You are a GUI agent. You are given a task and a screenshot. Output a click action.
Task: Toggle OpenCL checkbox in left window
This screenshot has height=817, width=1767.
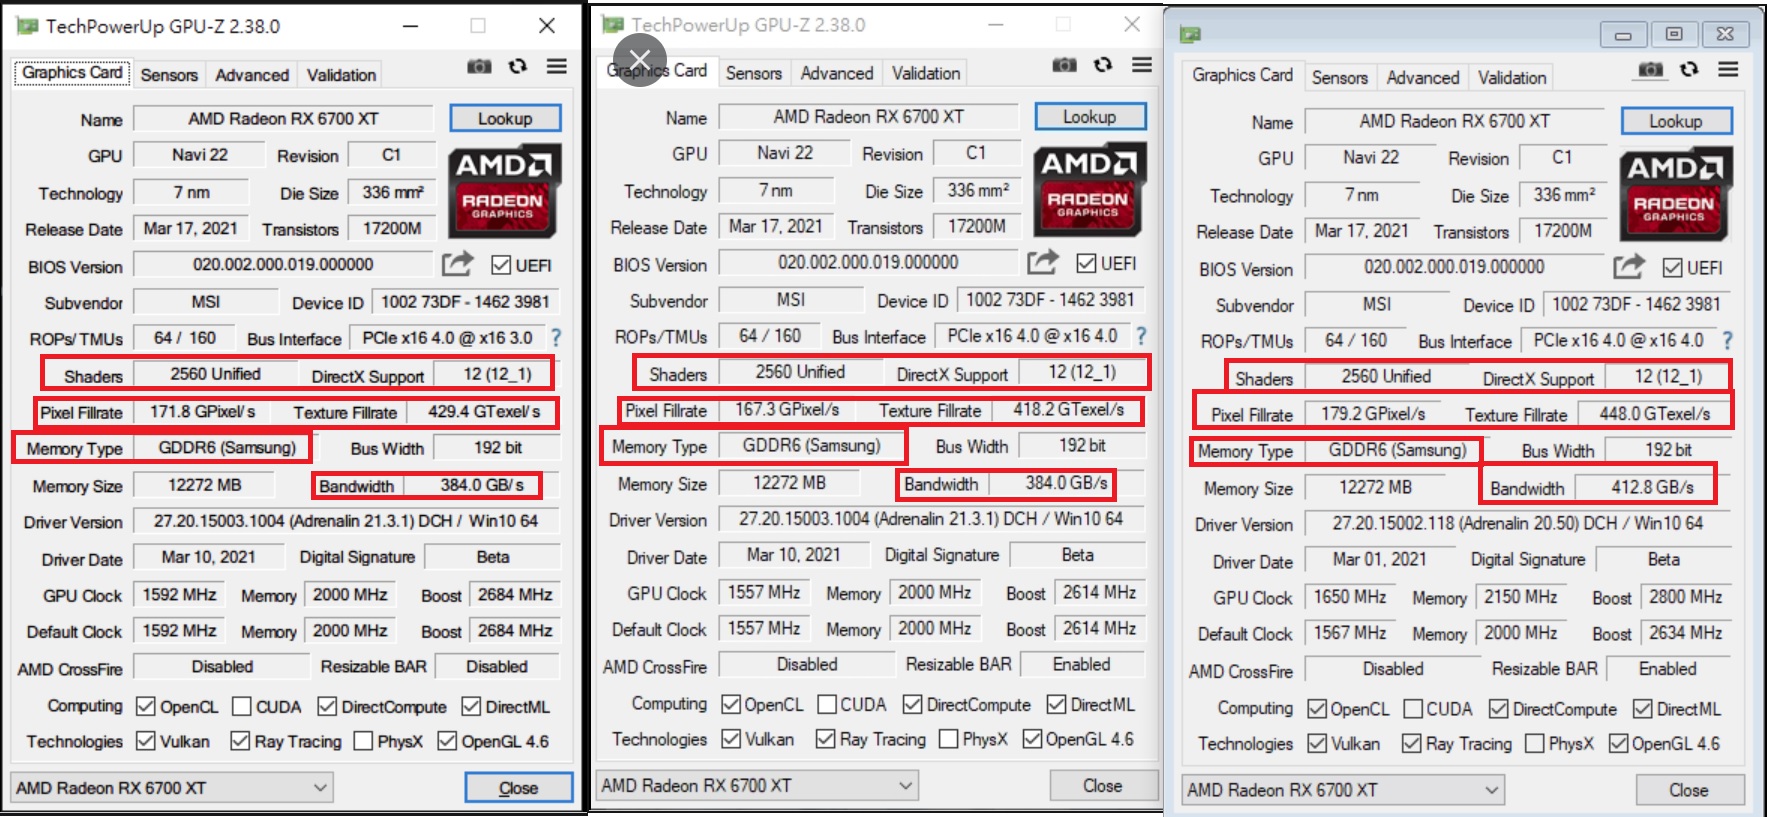(x=146, y=707)
